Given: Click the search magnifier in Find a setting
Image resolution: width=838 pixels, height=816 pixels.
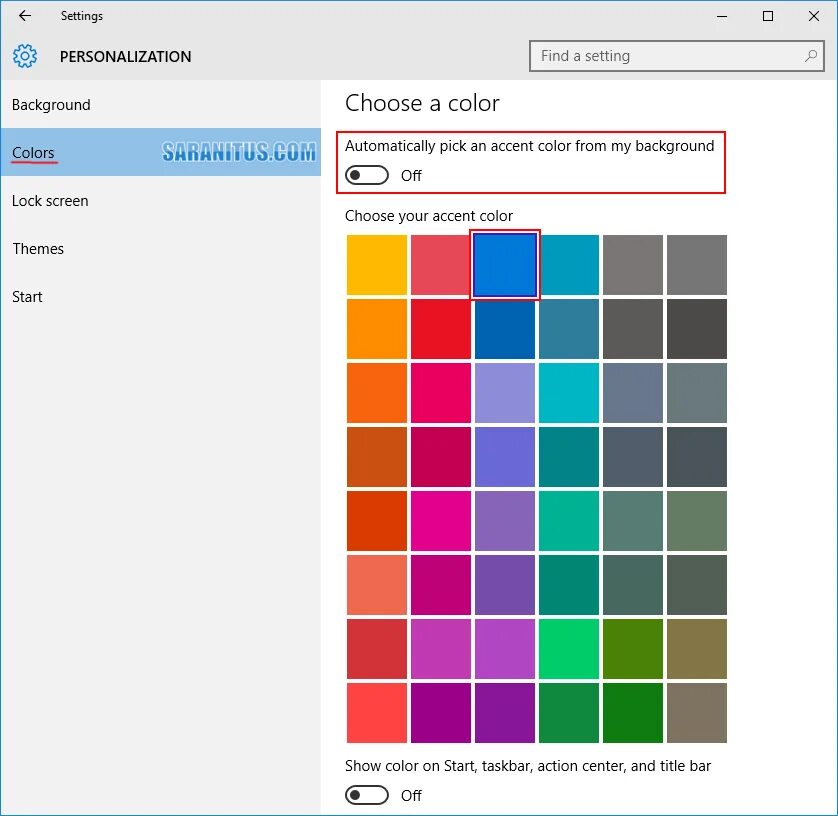Looking at the screenshot, I should coord(810,56).
